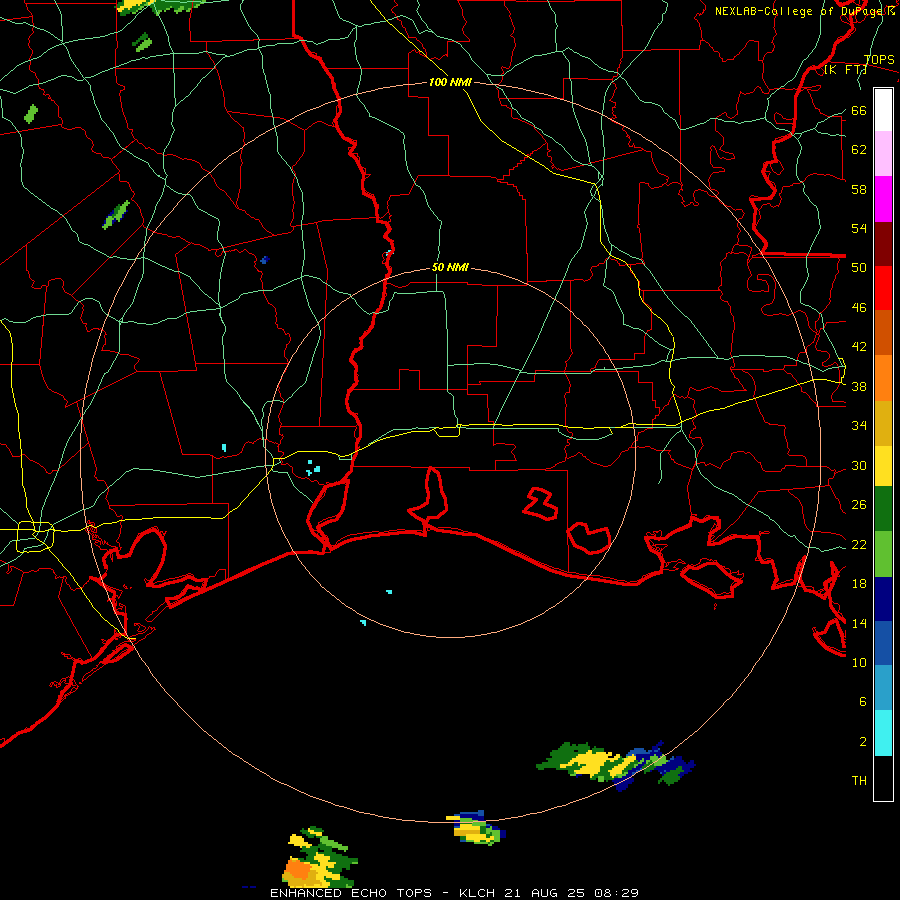
Task: Click the light blue 14 kft legend swatch
Action: click(x=883, y=688)
